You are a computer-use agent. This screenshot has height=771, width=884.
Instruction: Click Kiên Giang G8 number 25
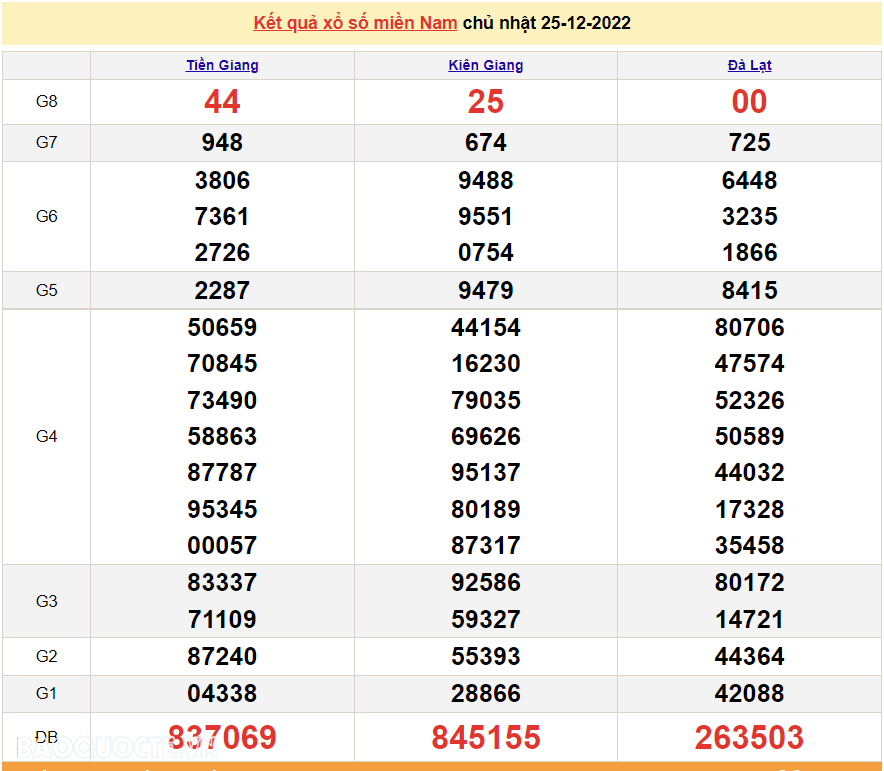pos(486,102)
